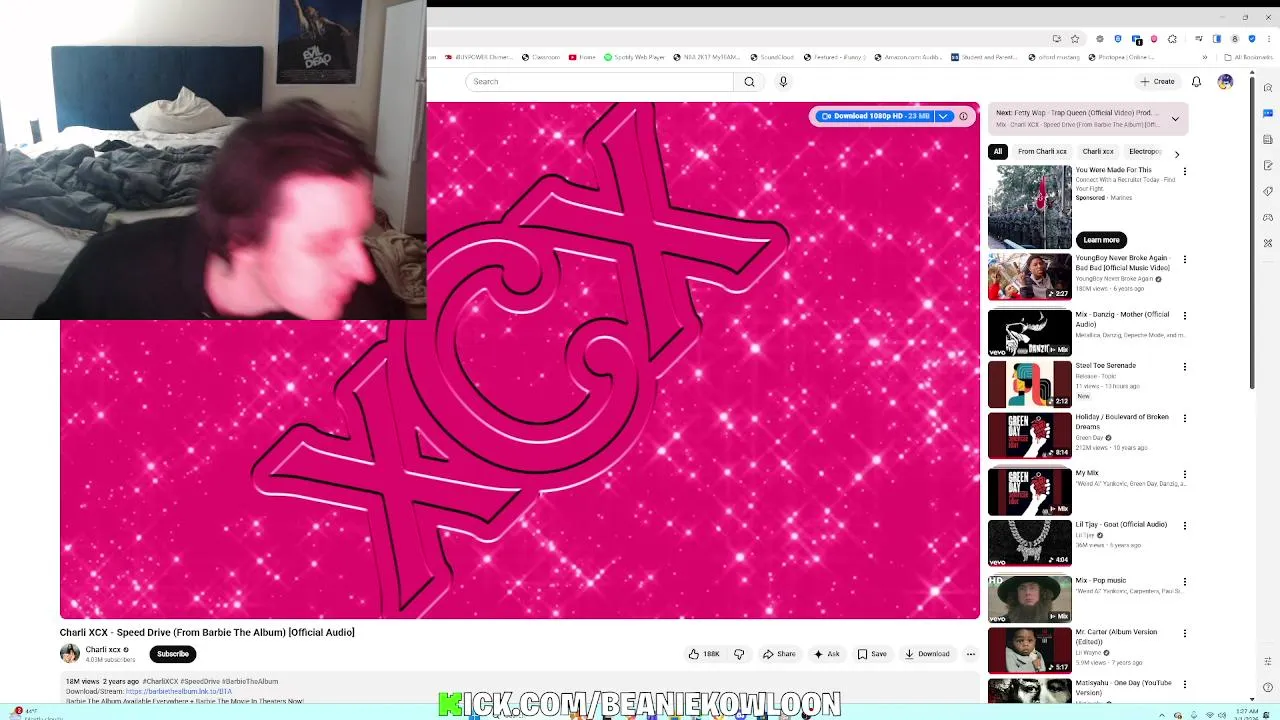Open the Lil Tjay - Goat thumbnail

coord(1029,543)
